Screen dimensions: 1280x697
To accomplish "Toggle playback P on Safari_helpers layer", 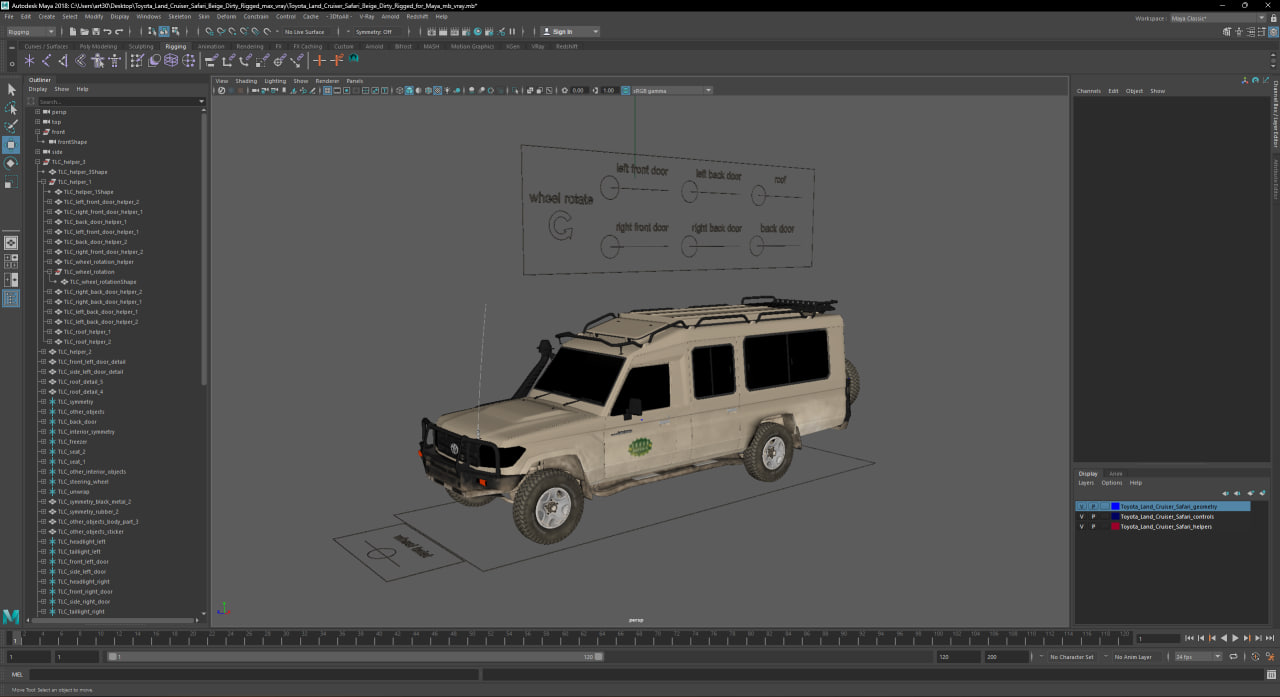I will (1093, 527).
